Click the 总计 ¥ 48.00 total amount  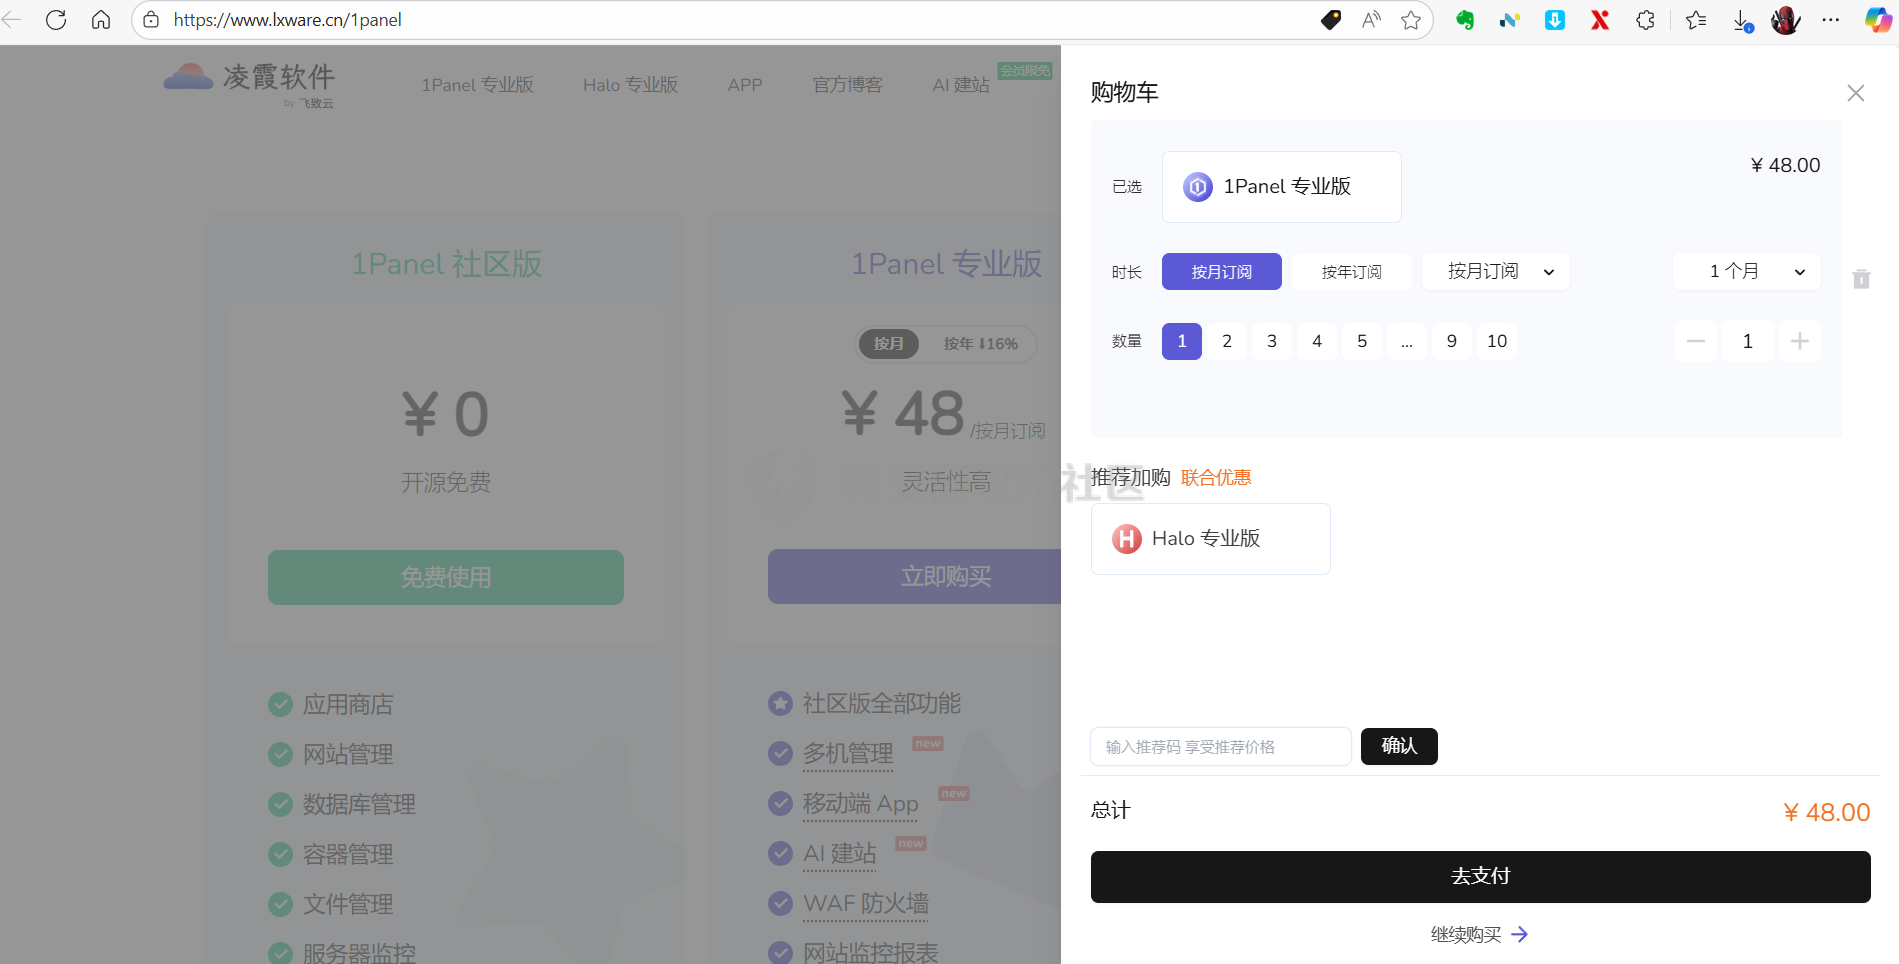point(1826,812)
